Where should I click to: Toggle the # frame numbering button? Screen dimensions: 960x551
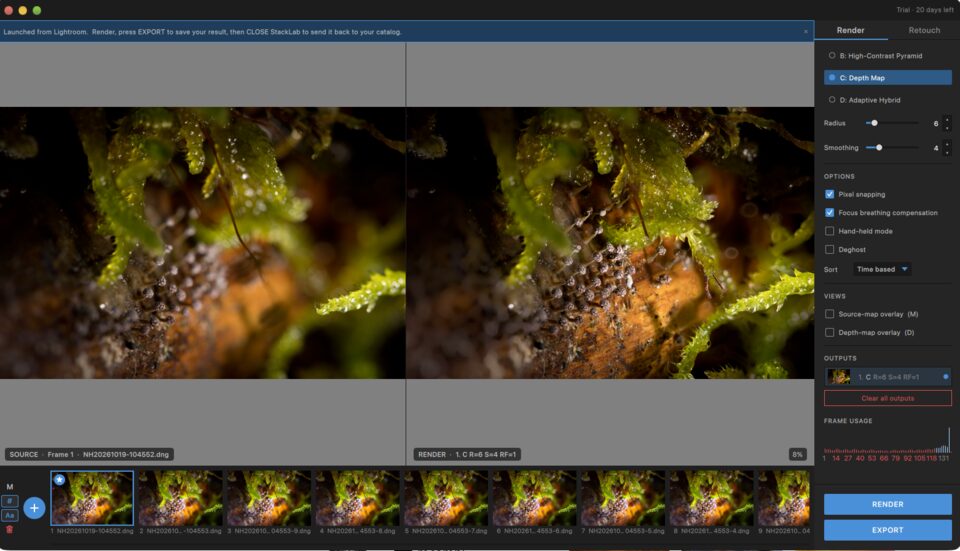coord(10,501)
